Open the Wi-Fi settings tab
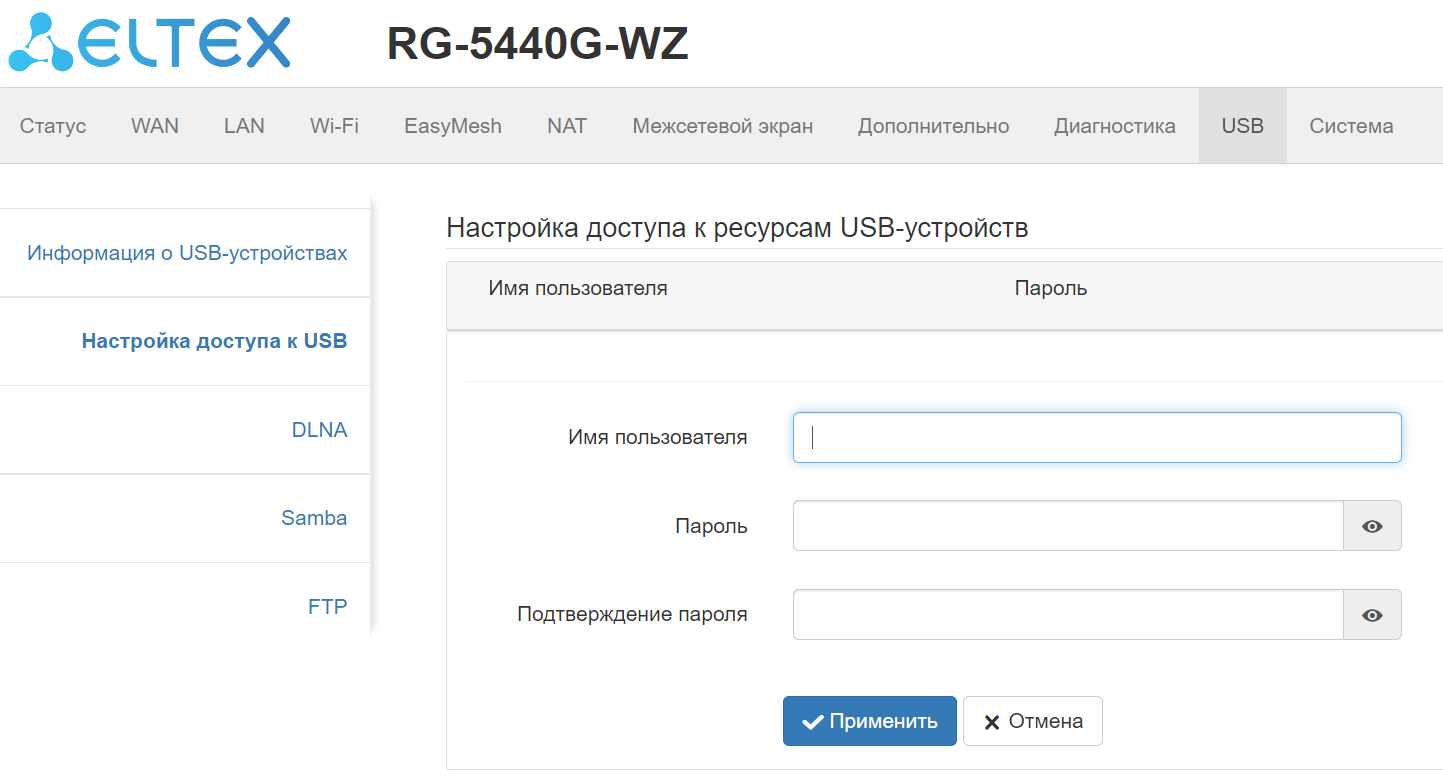Viewport: 1443px width, 779px height. click(334, 126)
